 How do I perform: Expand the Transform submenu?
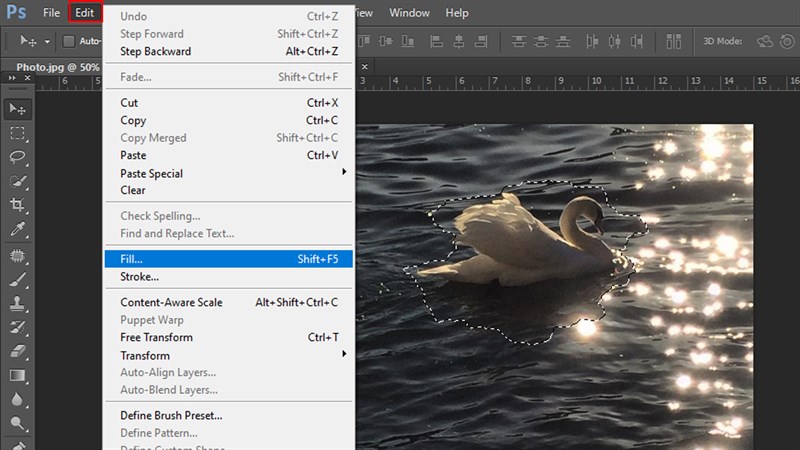[344, 354]
